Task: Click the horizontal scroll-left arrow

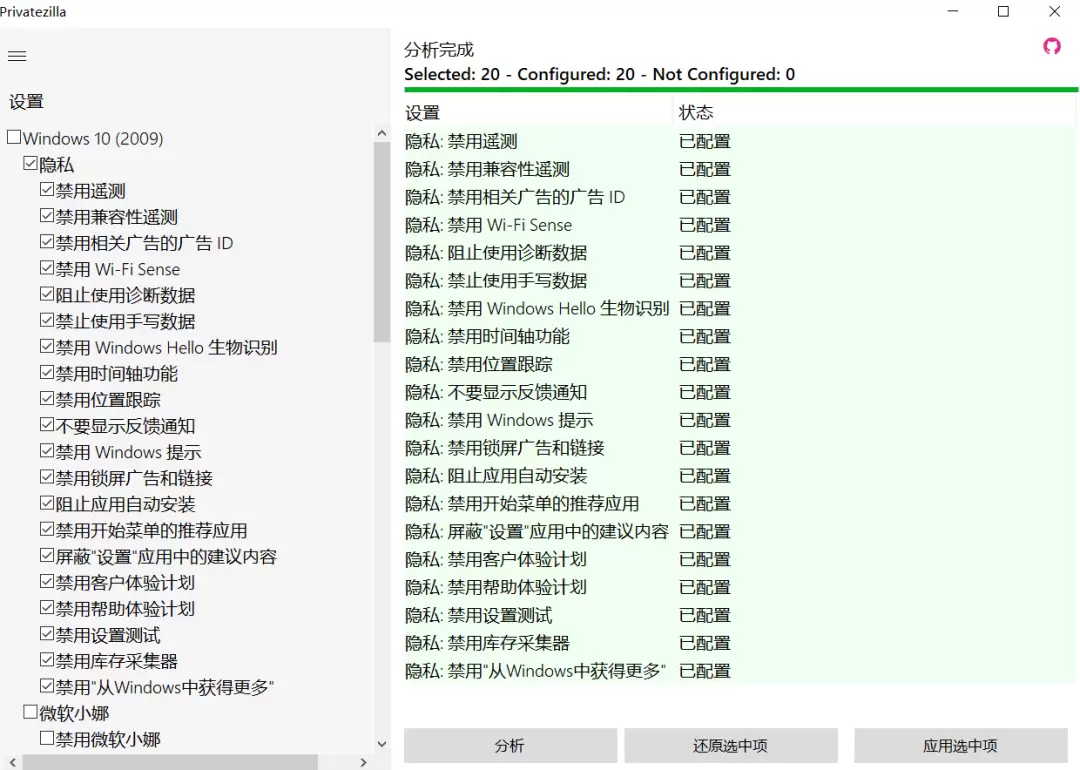Action: coord(12,762)
